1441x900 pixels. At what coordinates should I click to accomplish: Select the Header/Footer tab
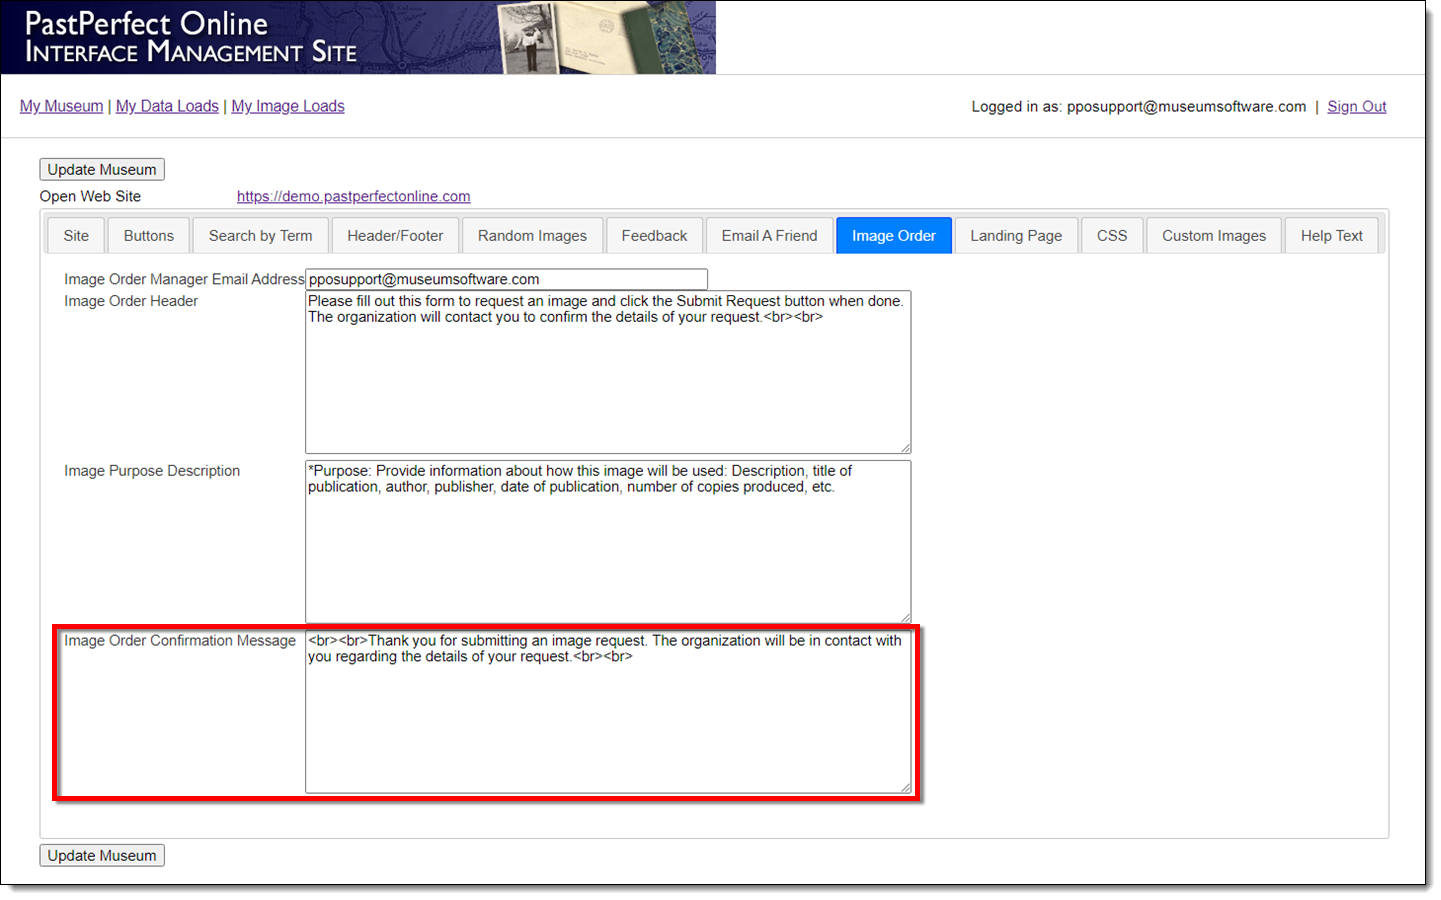click(395, 236)
